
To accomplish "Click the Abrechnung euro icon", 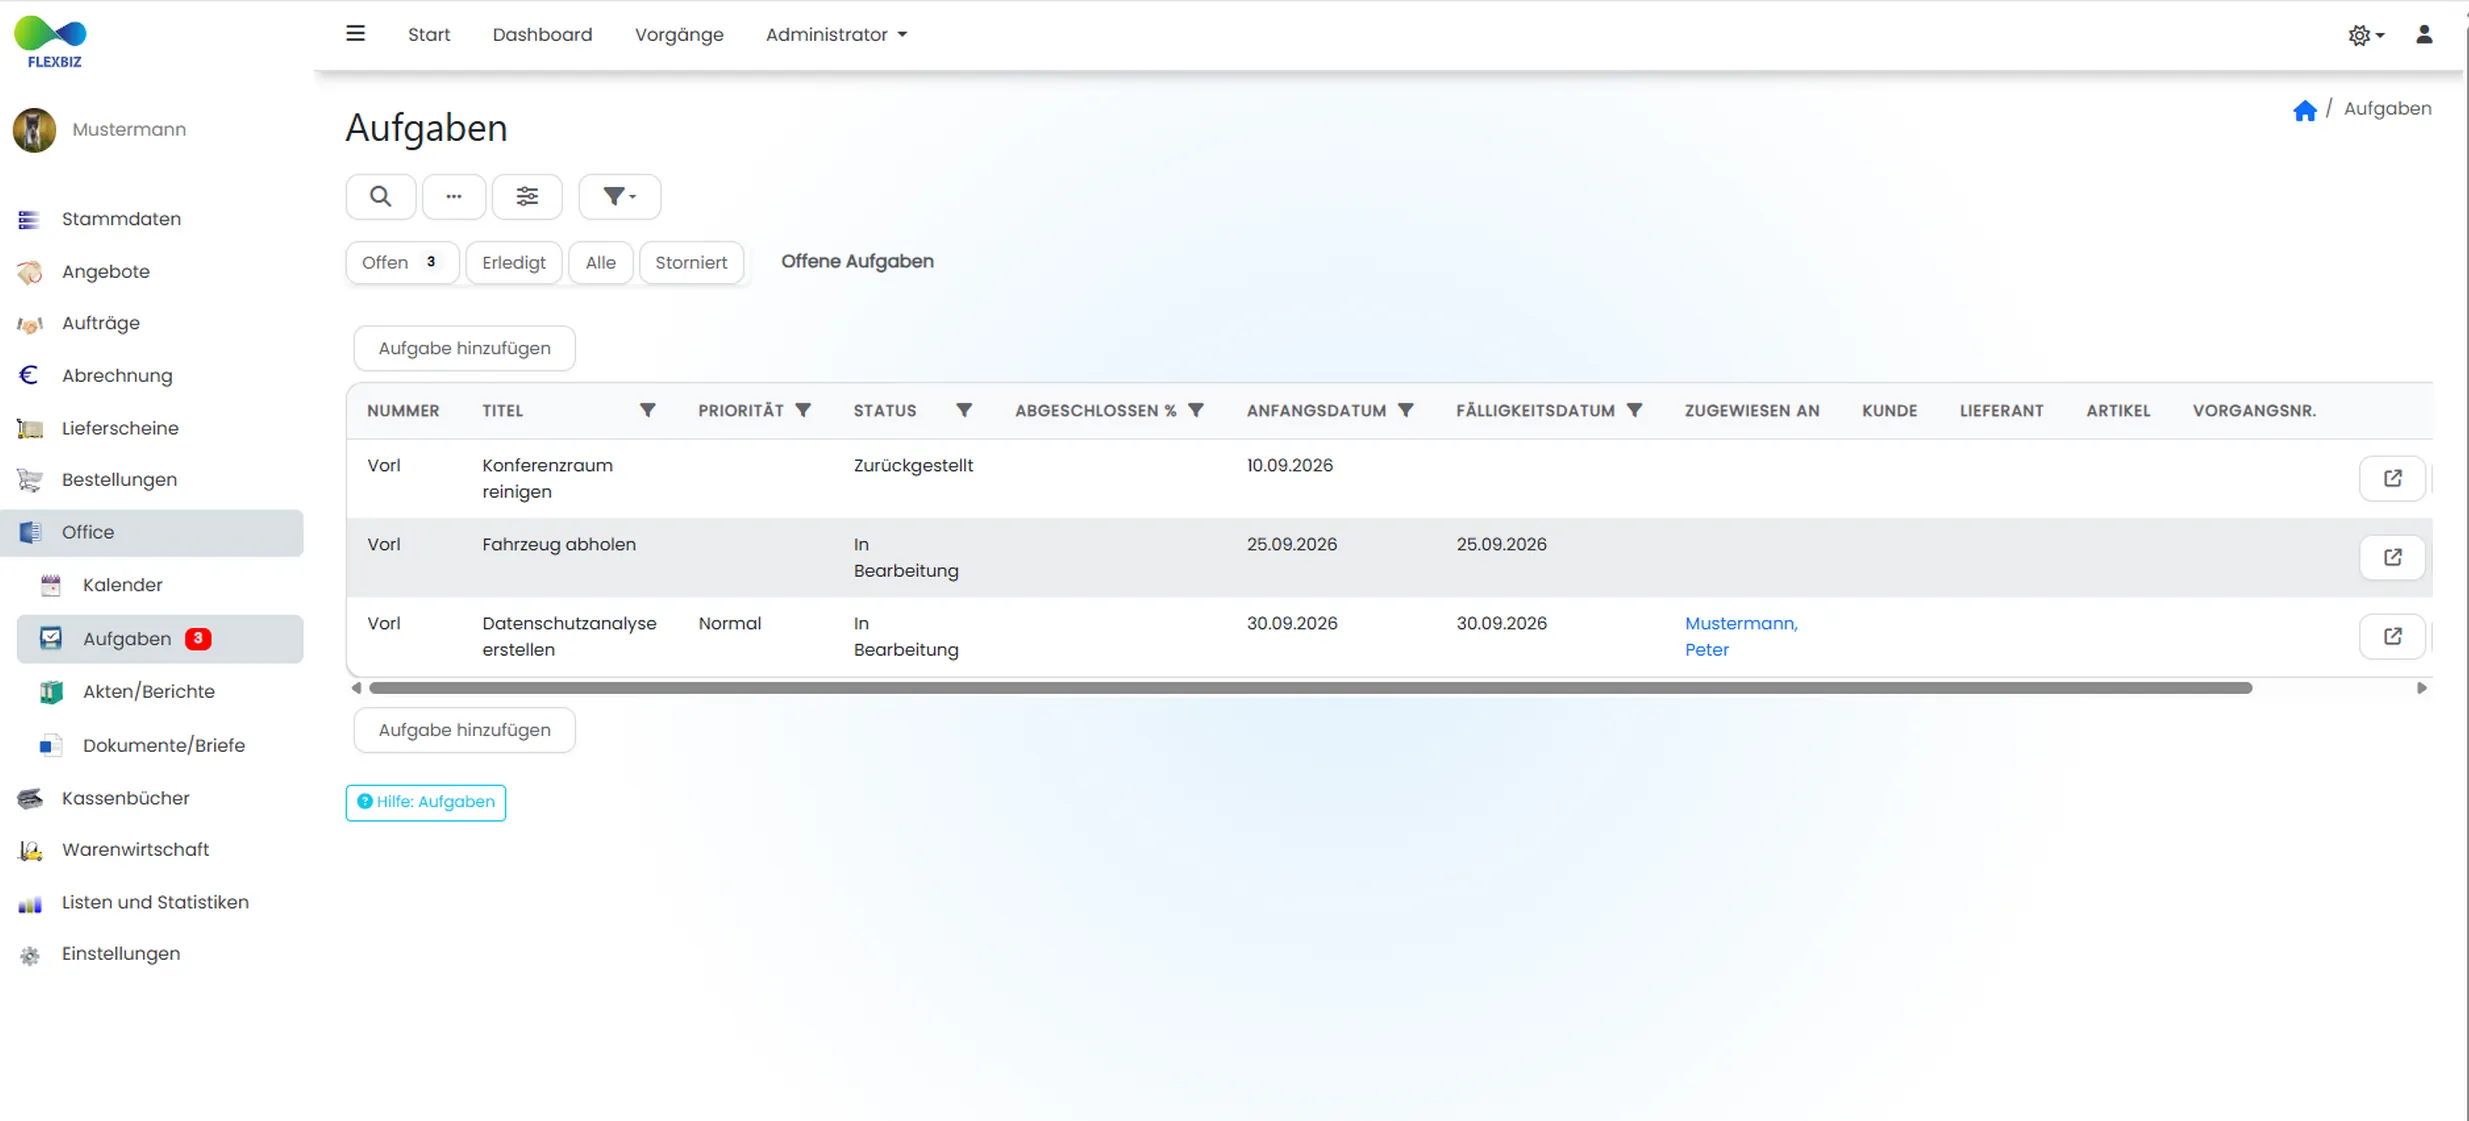I will click(30, 375).
